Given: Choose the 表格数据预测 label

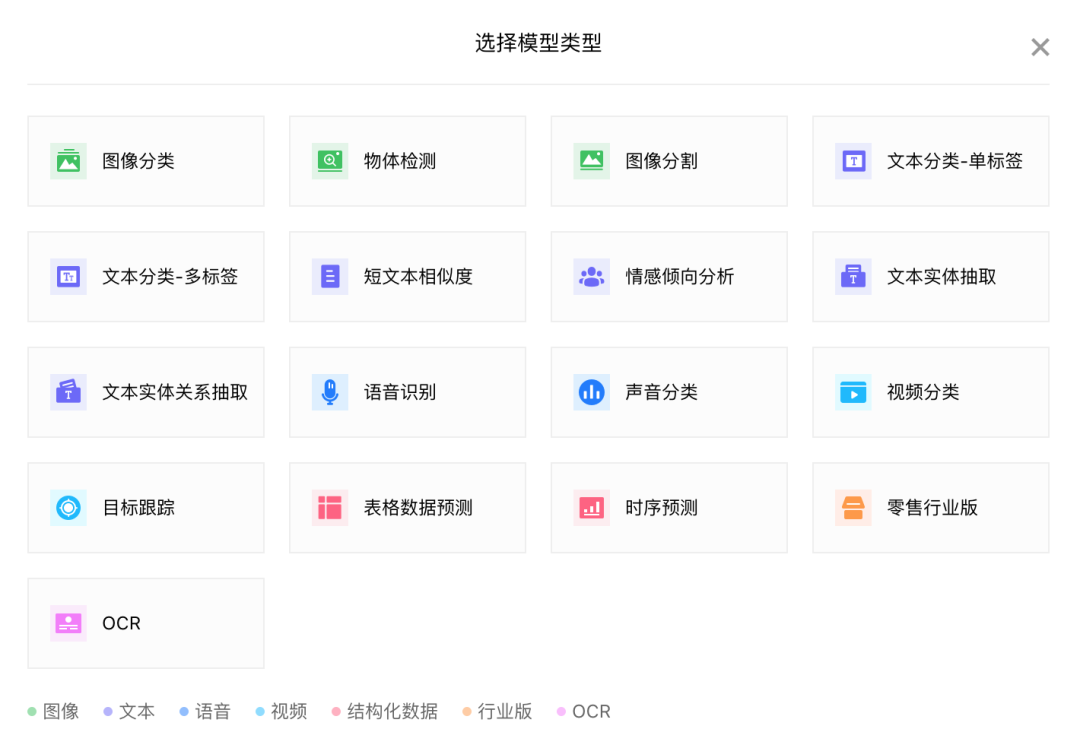Looking at the screenshot, I should point(418,508).
